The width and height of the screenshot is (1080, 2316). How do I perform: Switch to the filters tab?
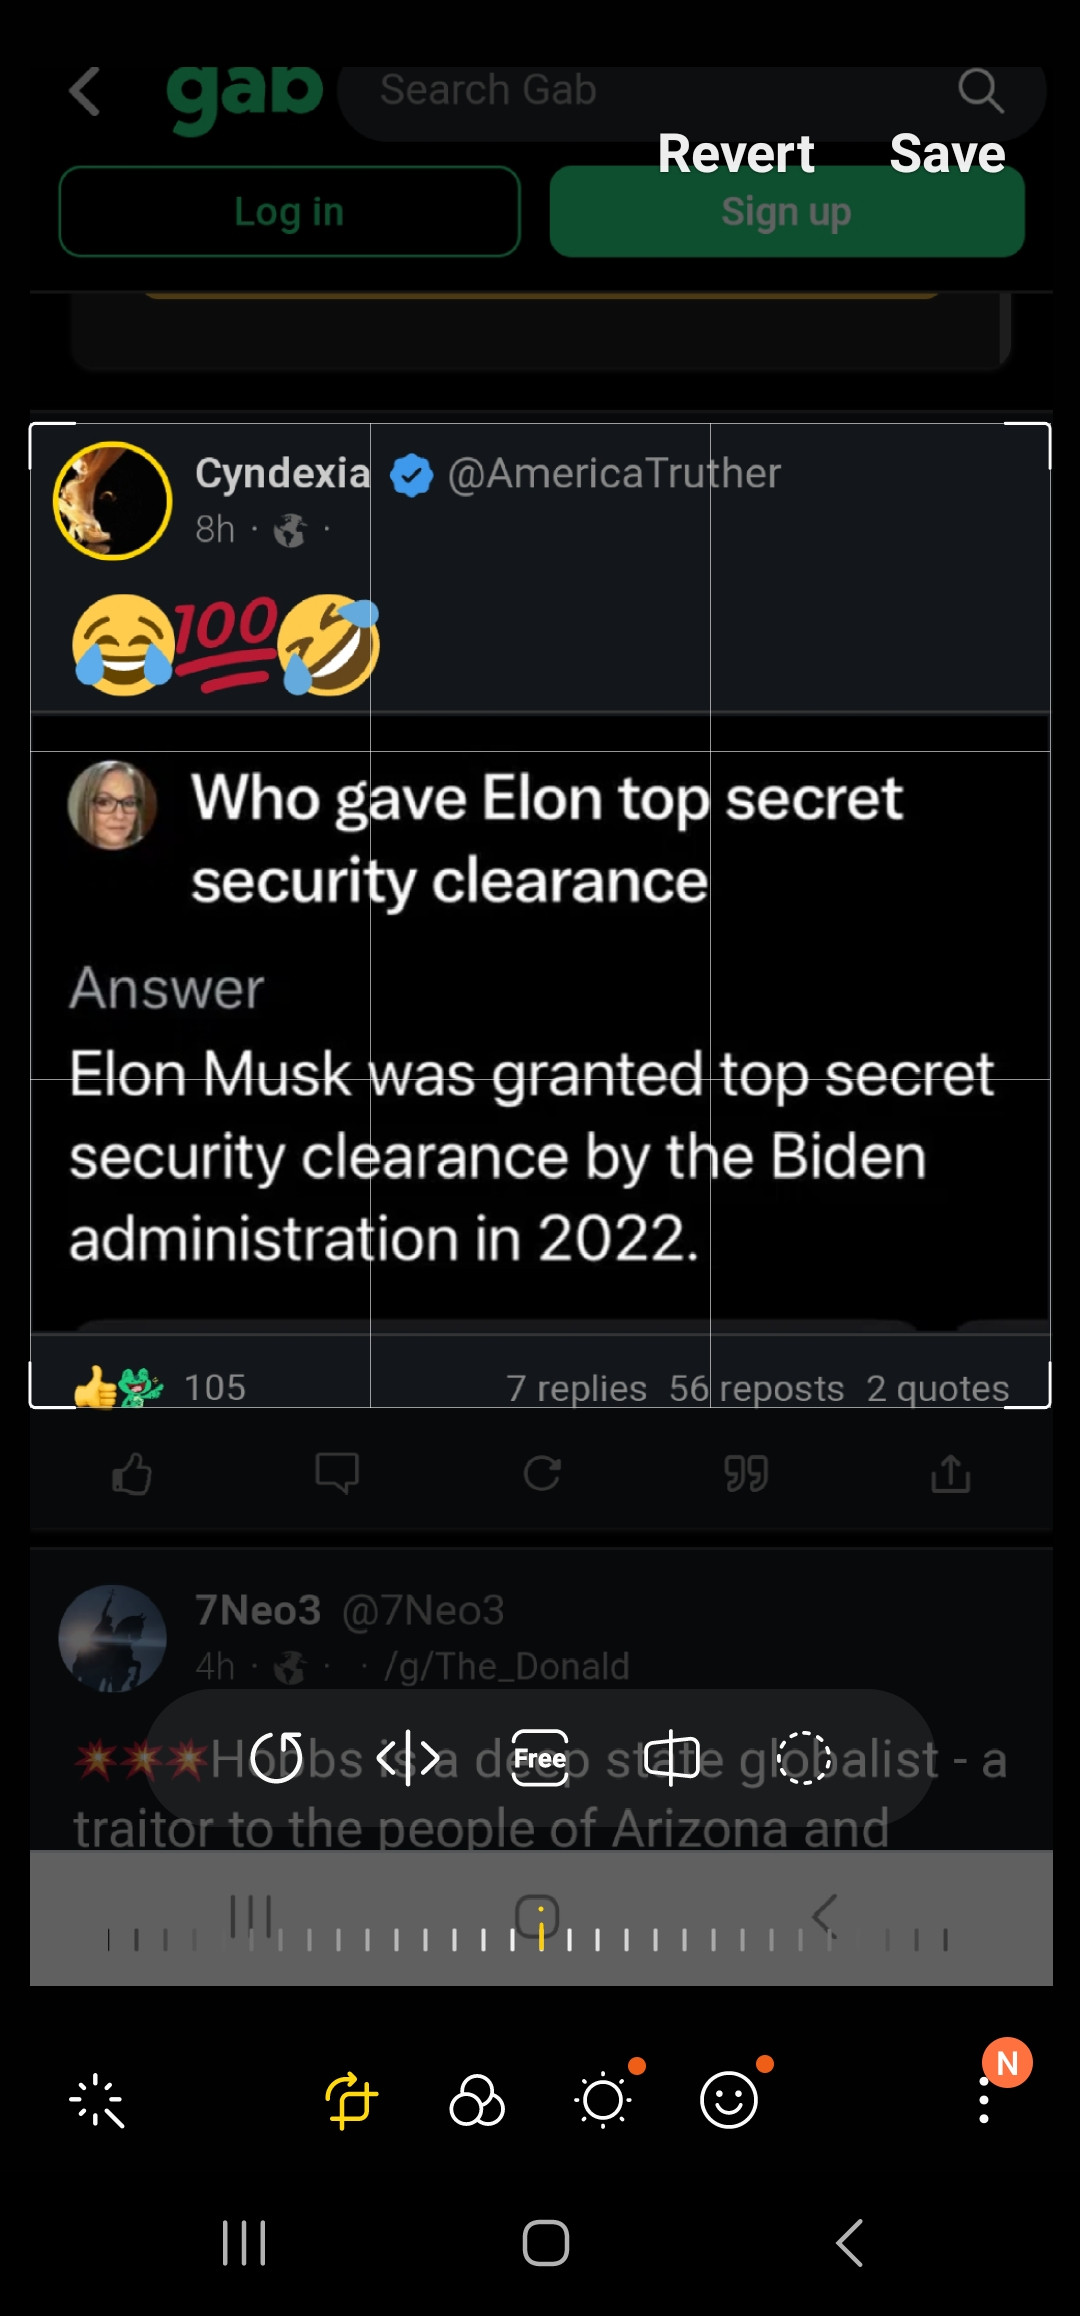(x=477, y=2100)
